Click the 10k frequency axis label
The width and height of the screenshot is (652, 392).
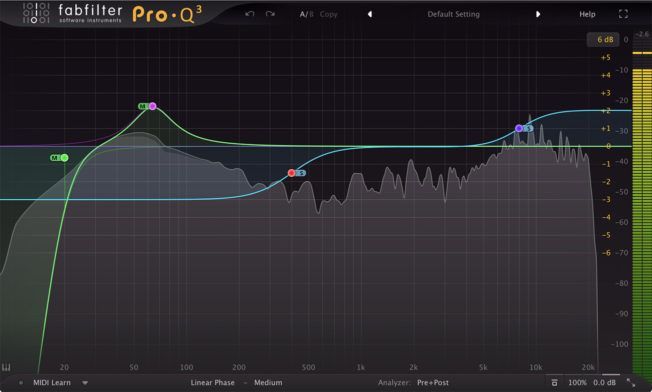536,367
